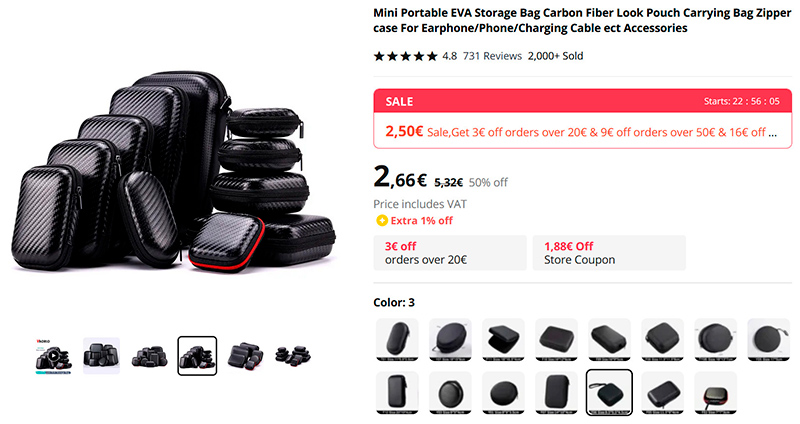
Task: Choose the first color option, slim oval case
Action: (397, 339)
